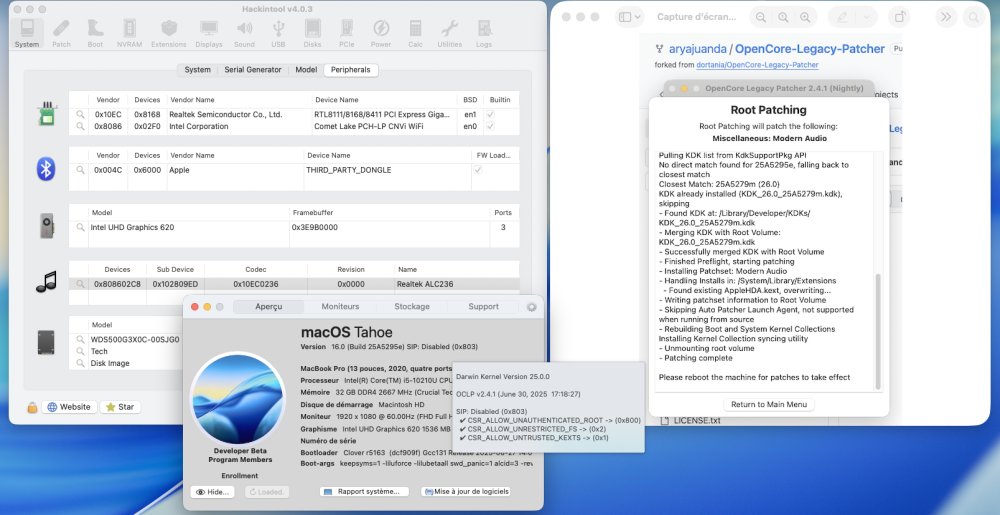Open markup options chevron in Preview toolbar
Screen dimensions: 1000x515
866,18
